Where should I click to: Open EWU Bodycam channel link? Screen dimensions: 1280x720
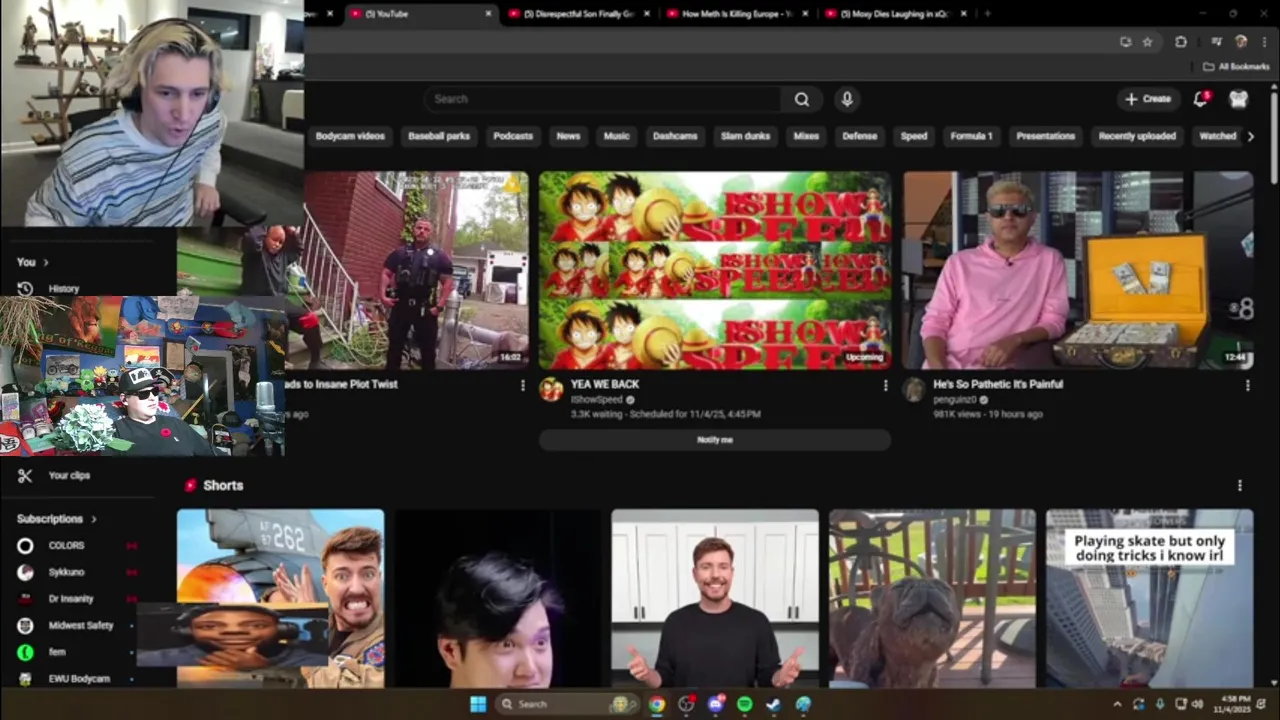point(79,679)
